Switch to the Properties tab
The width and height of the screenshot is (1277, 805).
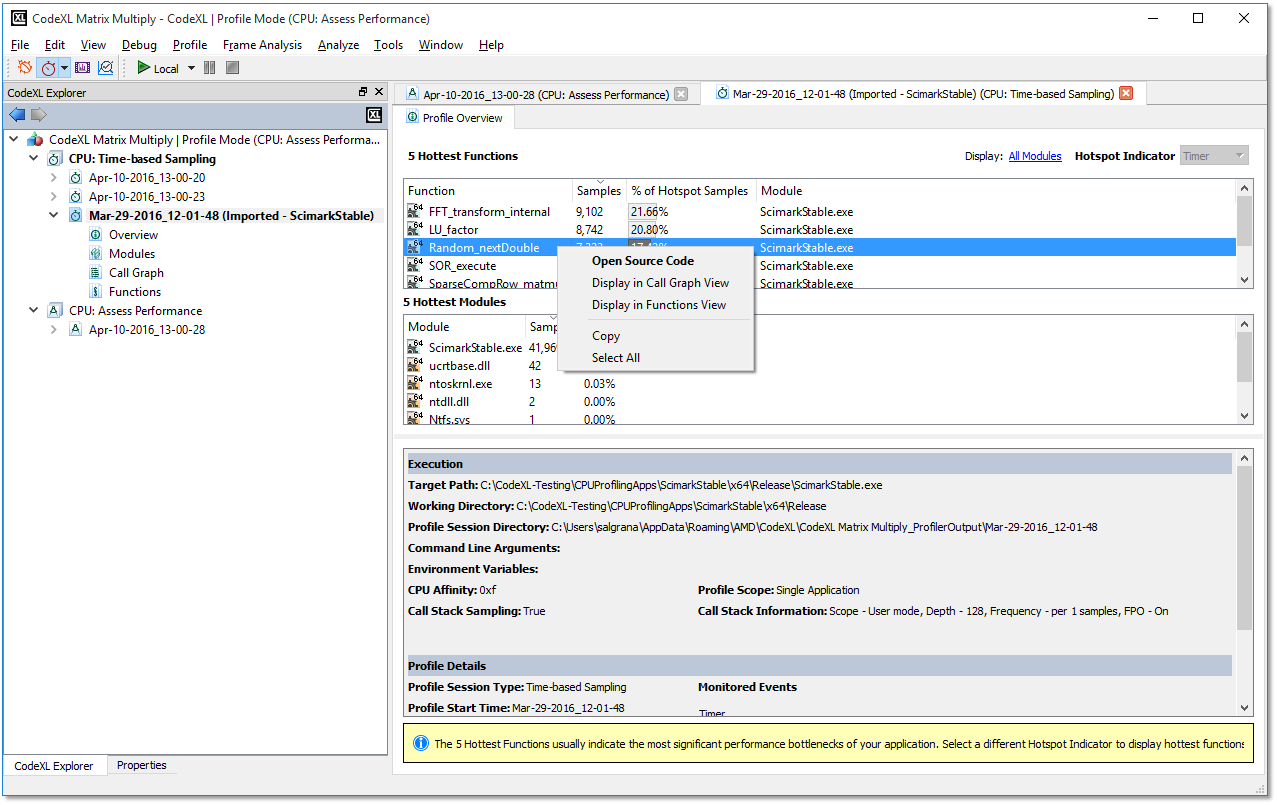(x=141, y=765)
